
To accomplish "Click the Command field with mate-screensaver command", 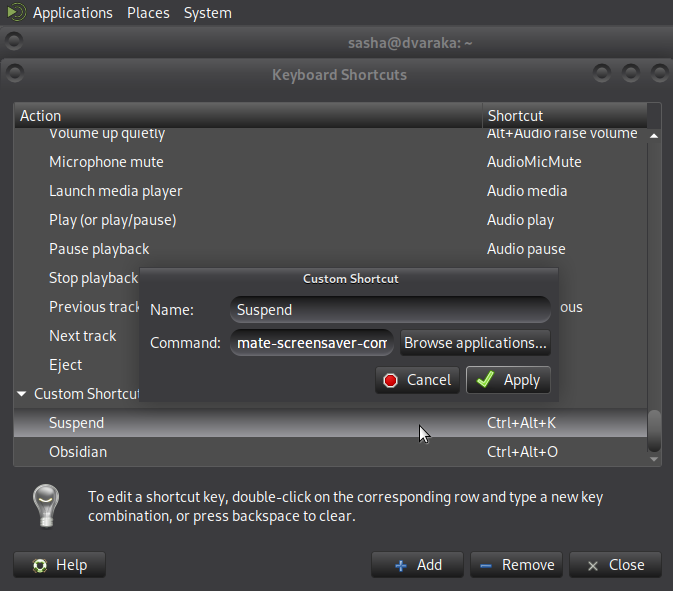I will pos(312,342).
